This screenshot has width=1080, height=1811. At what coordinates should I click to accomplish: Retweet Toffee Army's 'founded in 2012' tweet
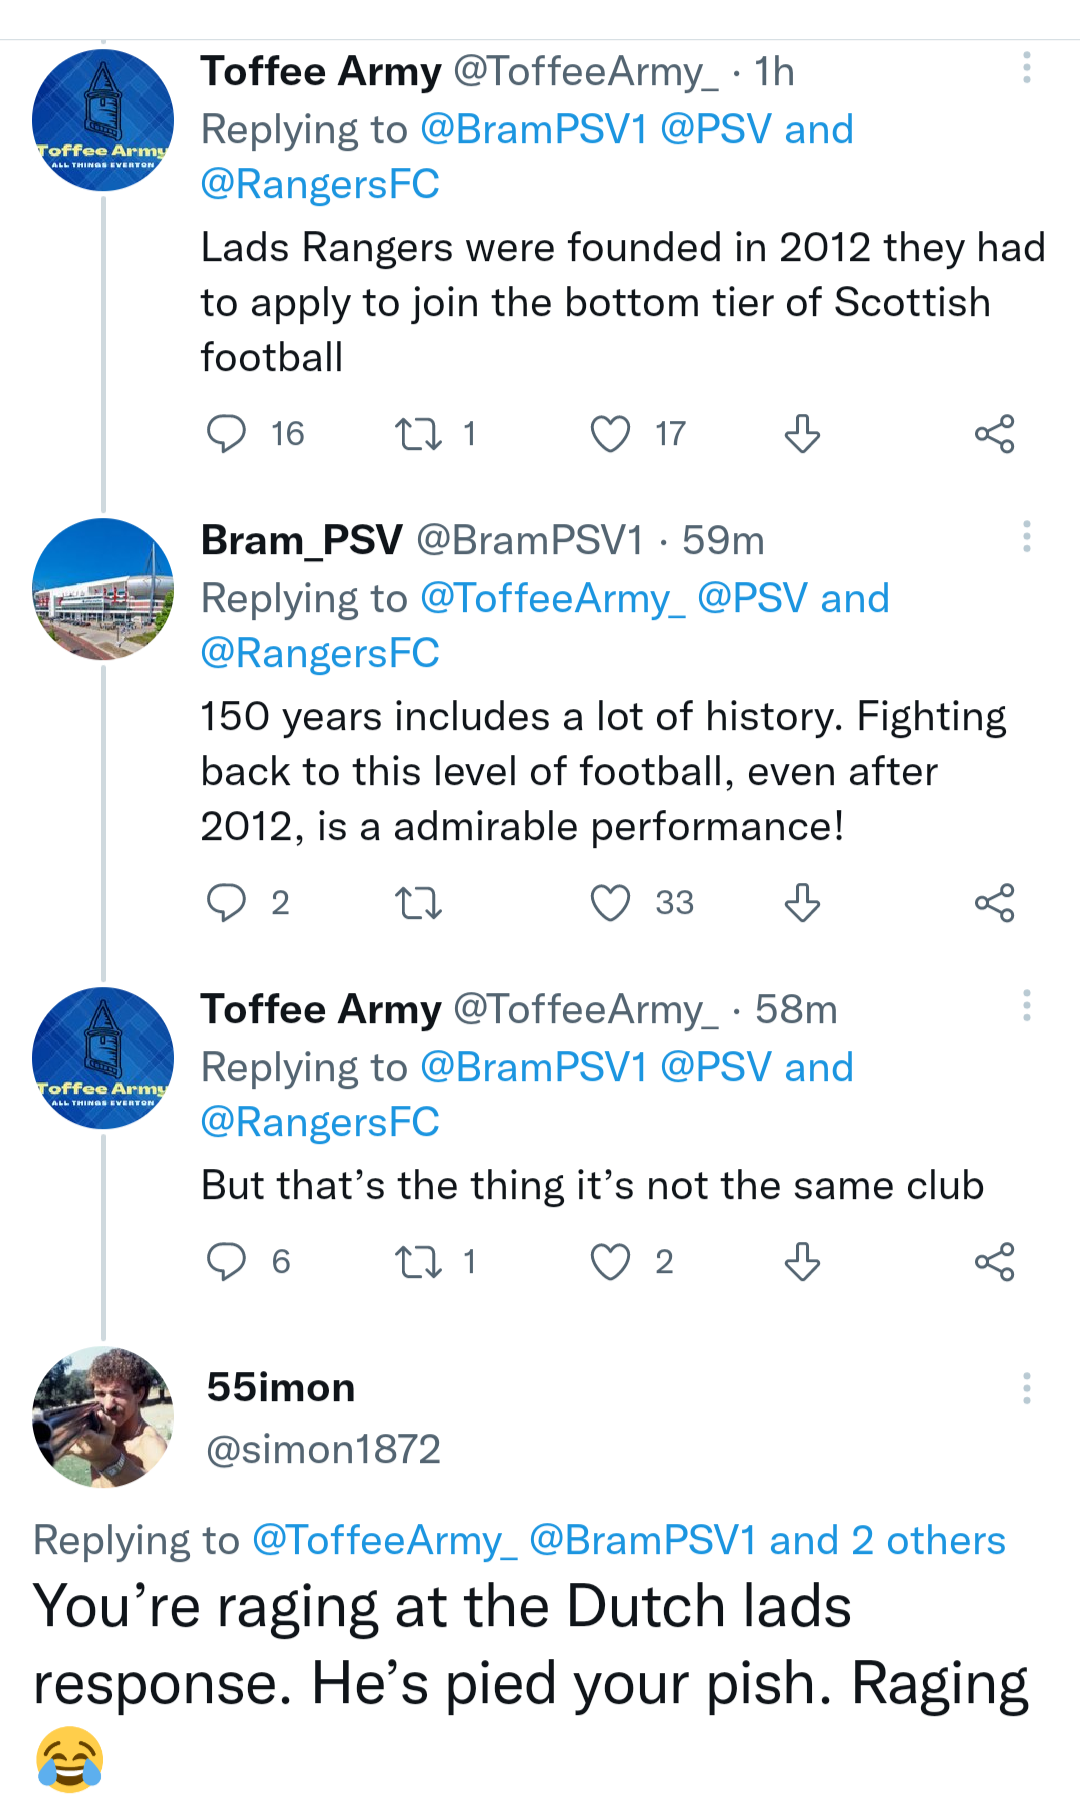418,434
